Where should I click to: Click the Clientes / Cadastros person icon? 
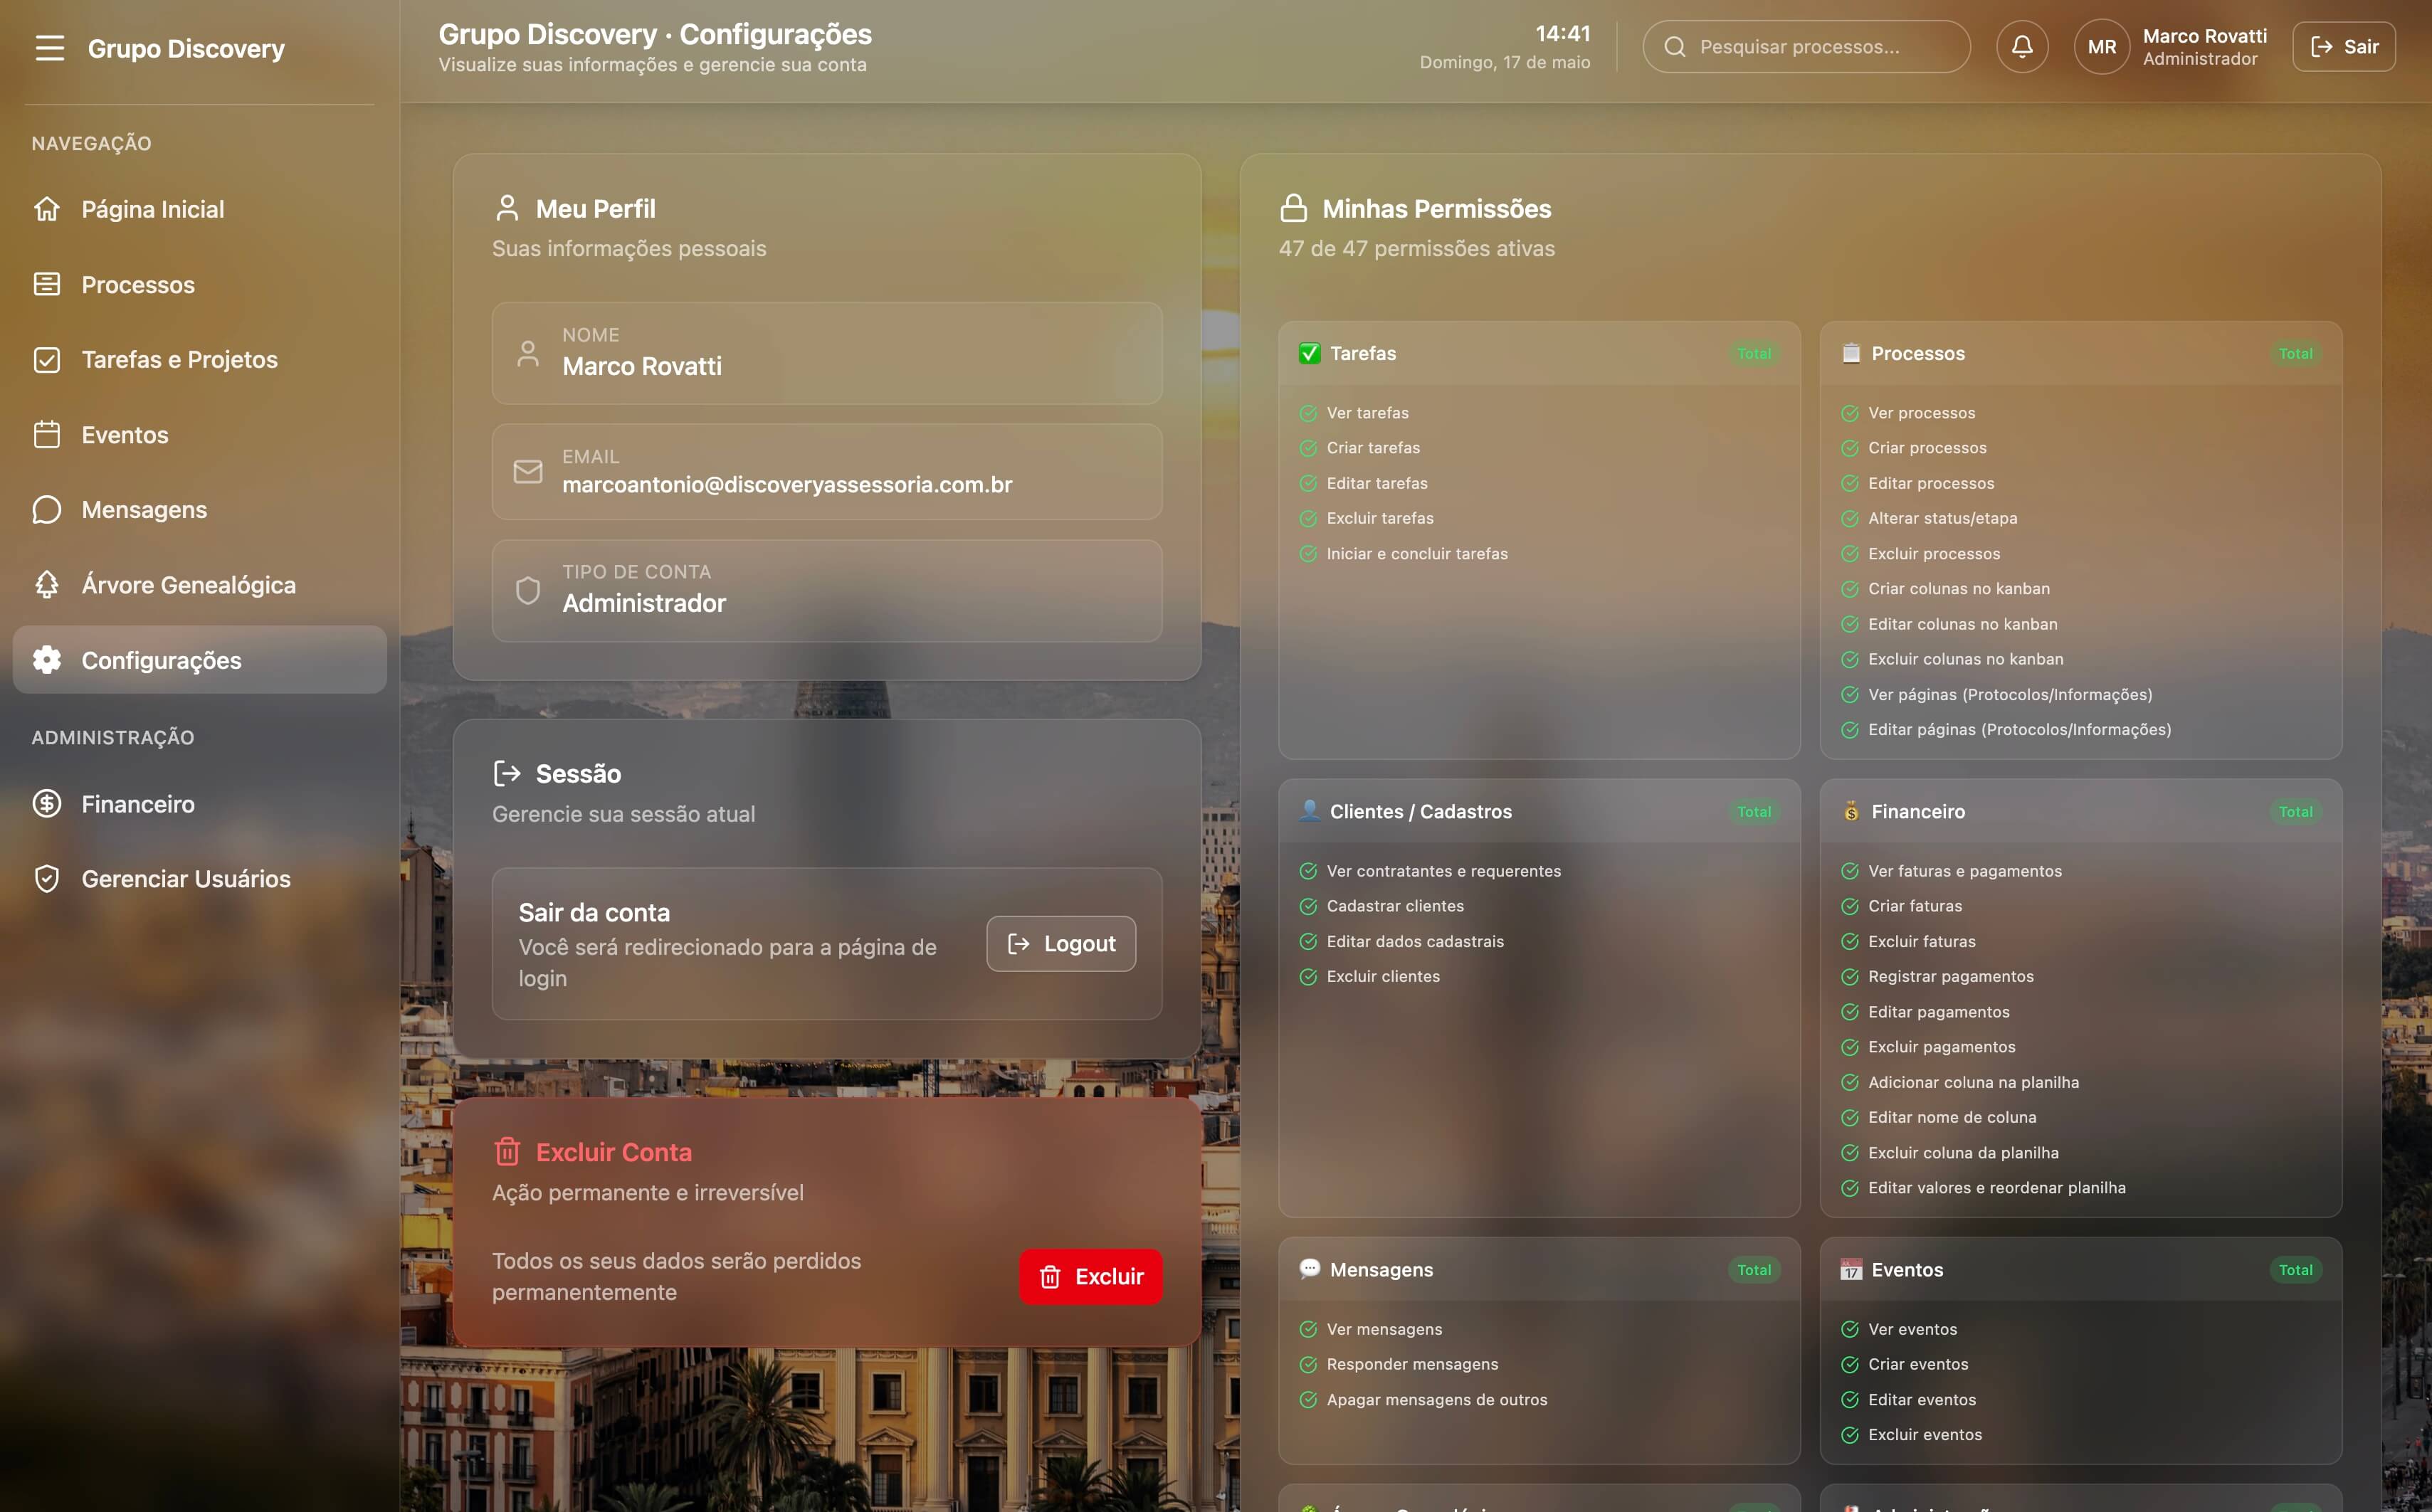[1309, 811]
